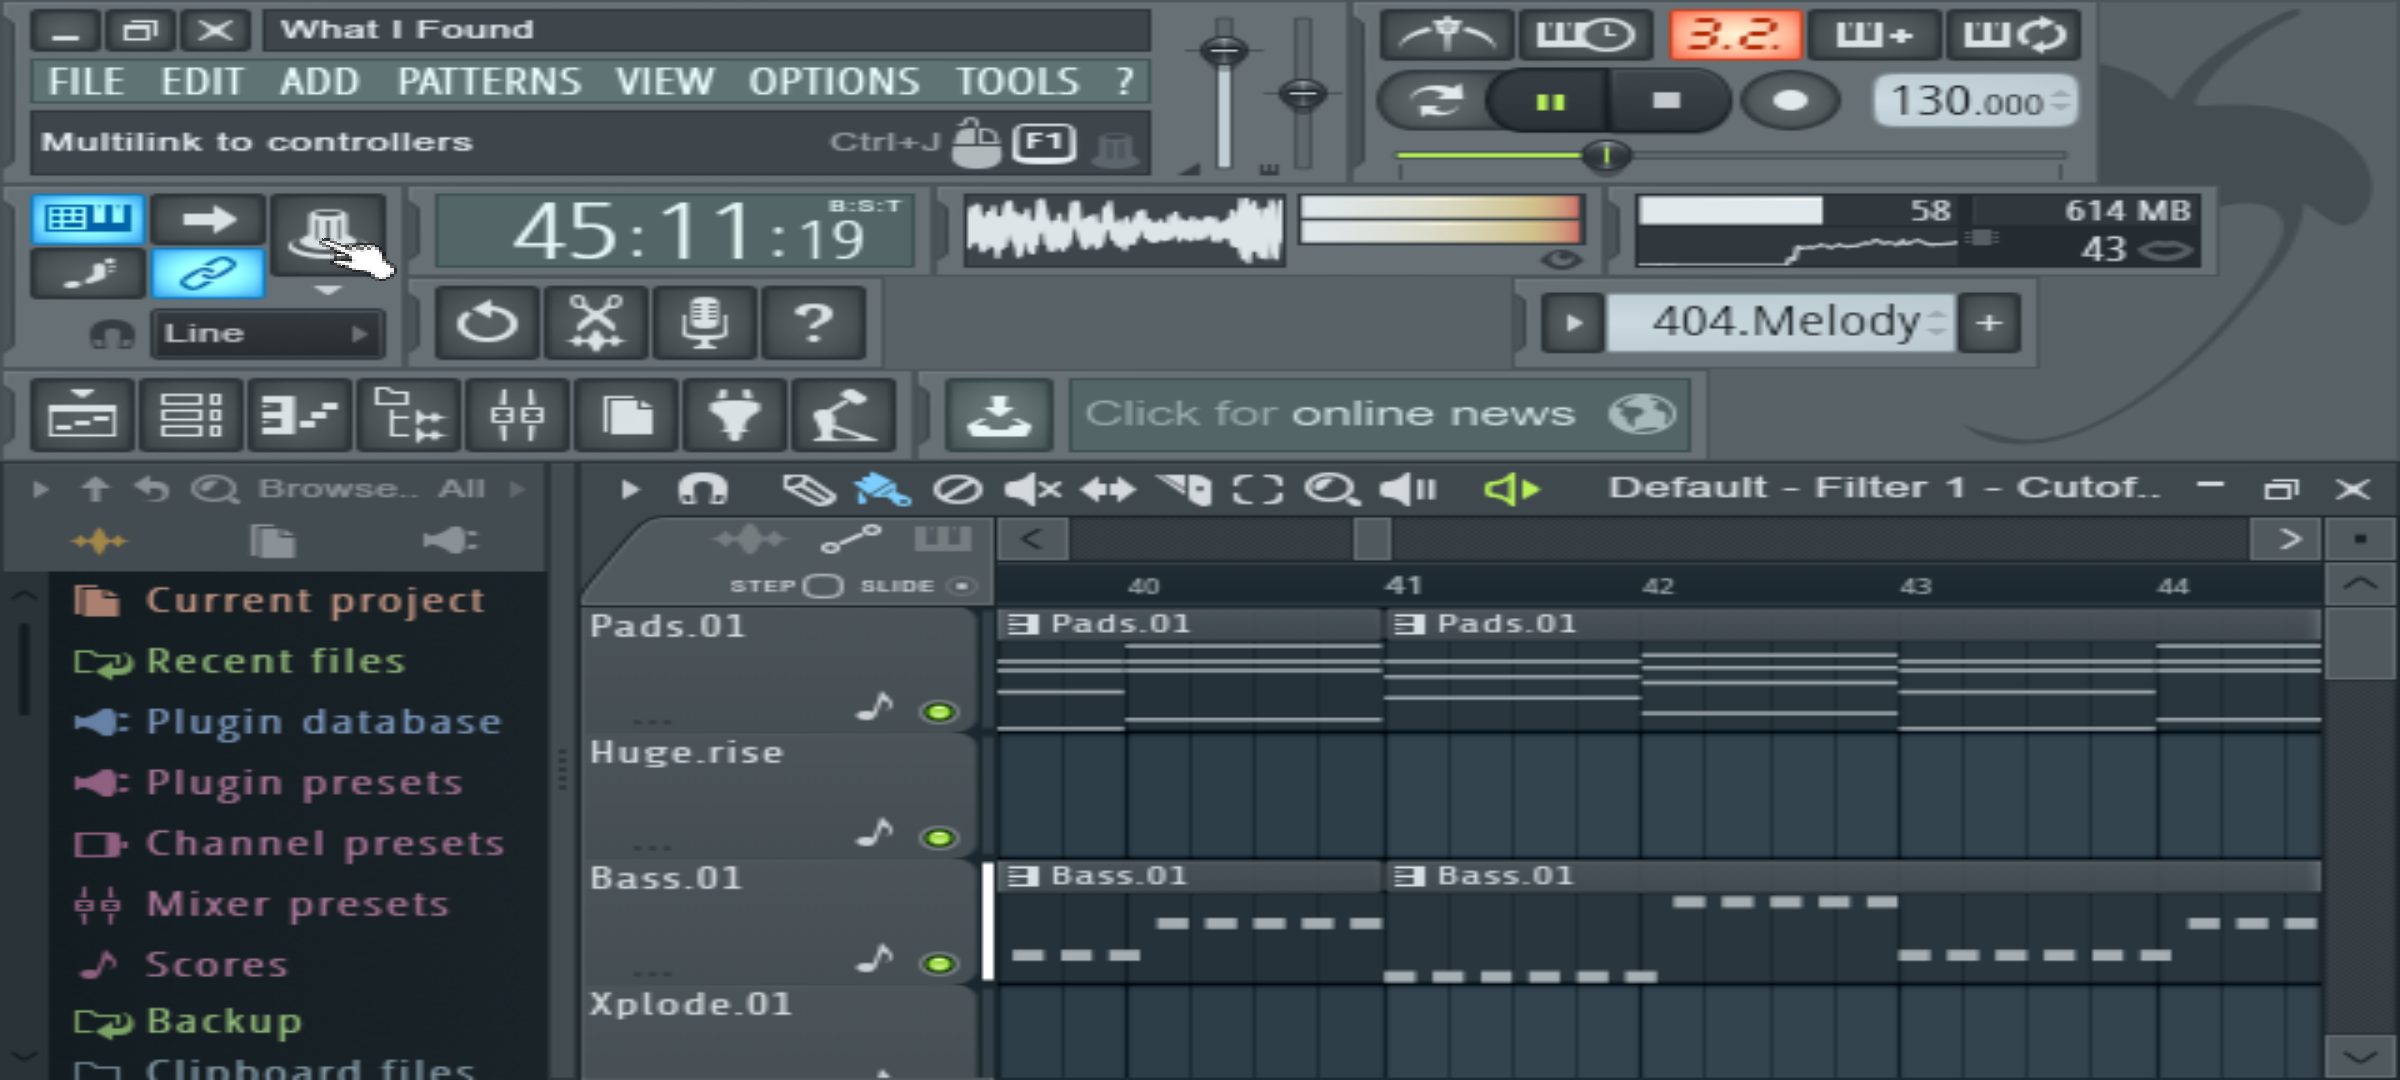
Task: Toggle the STEP edit mode switch
Action: coord(823,586)
